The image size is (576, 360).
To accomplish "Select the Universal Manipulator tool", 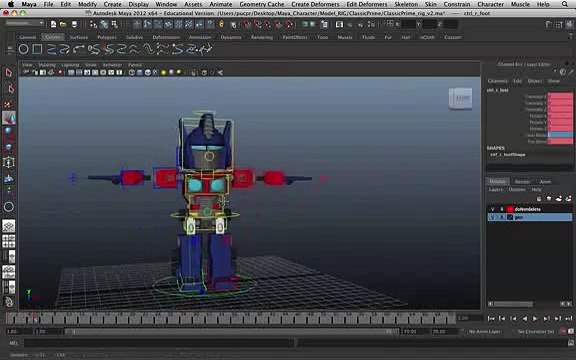I will tap(9, 162).
